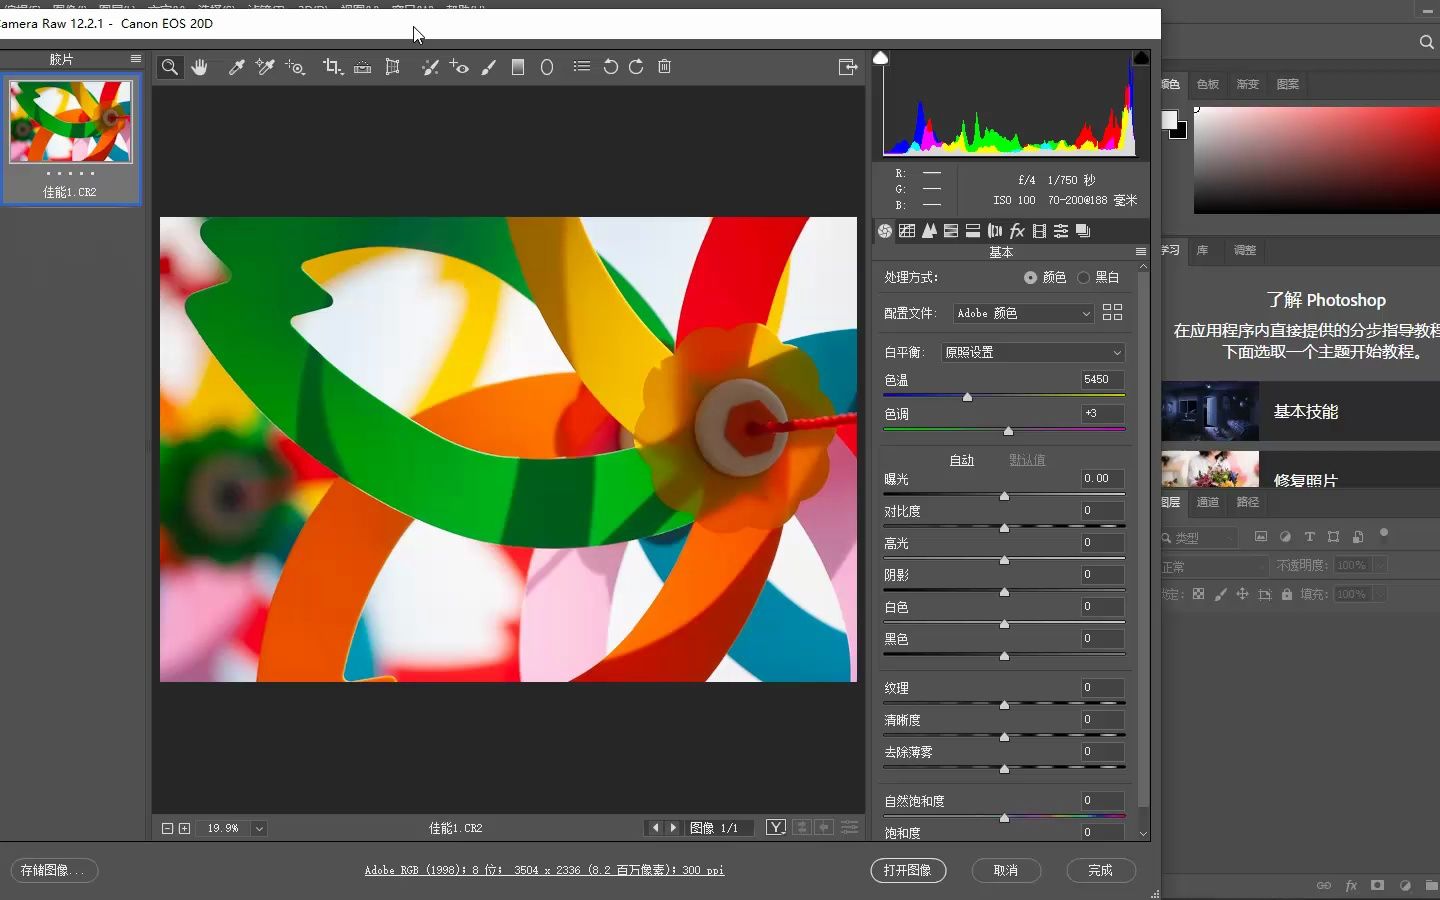The image size is (1440, 900).
Task: Open the Tone Curve panel
Action: (x=908, y=231)
